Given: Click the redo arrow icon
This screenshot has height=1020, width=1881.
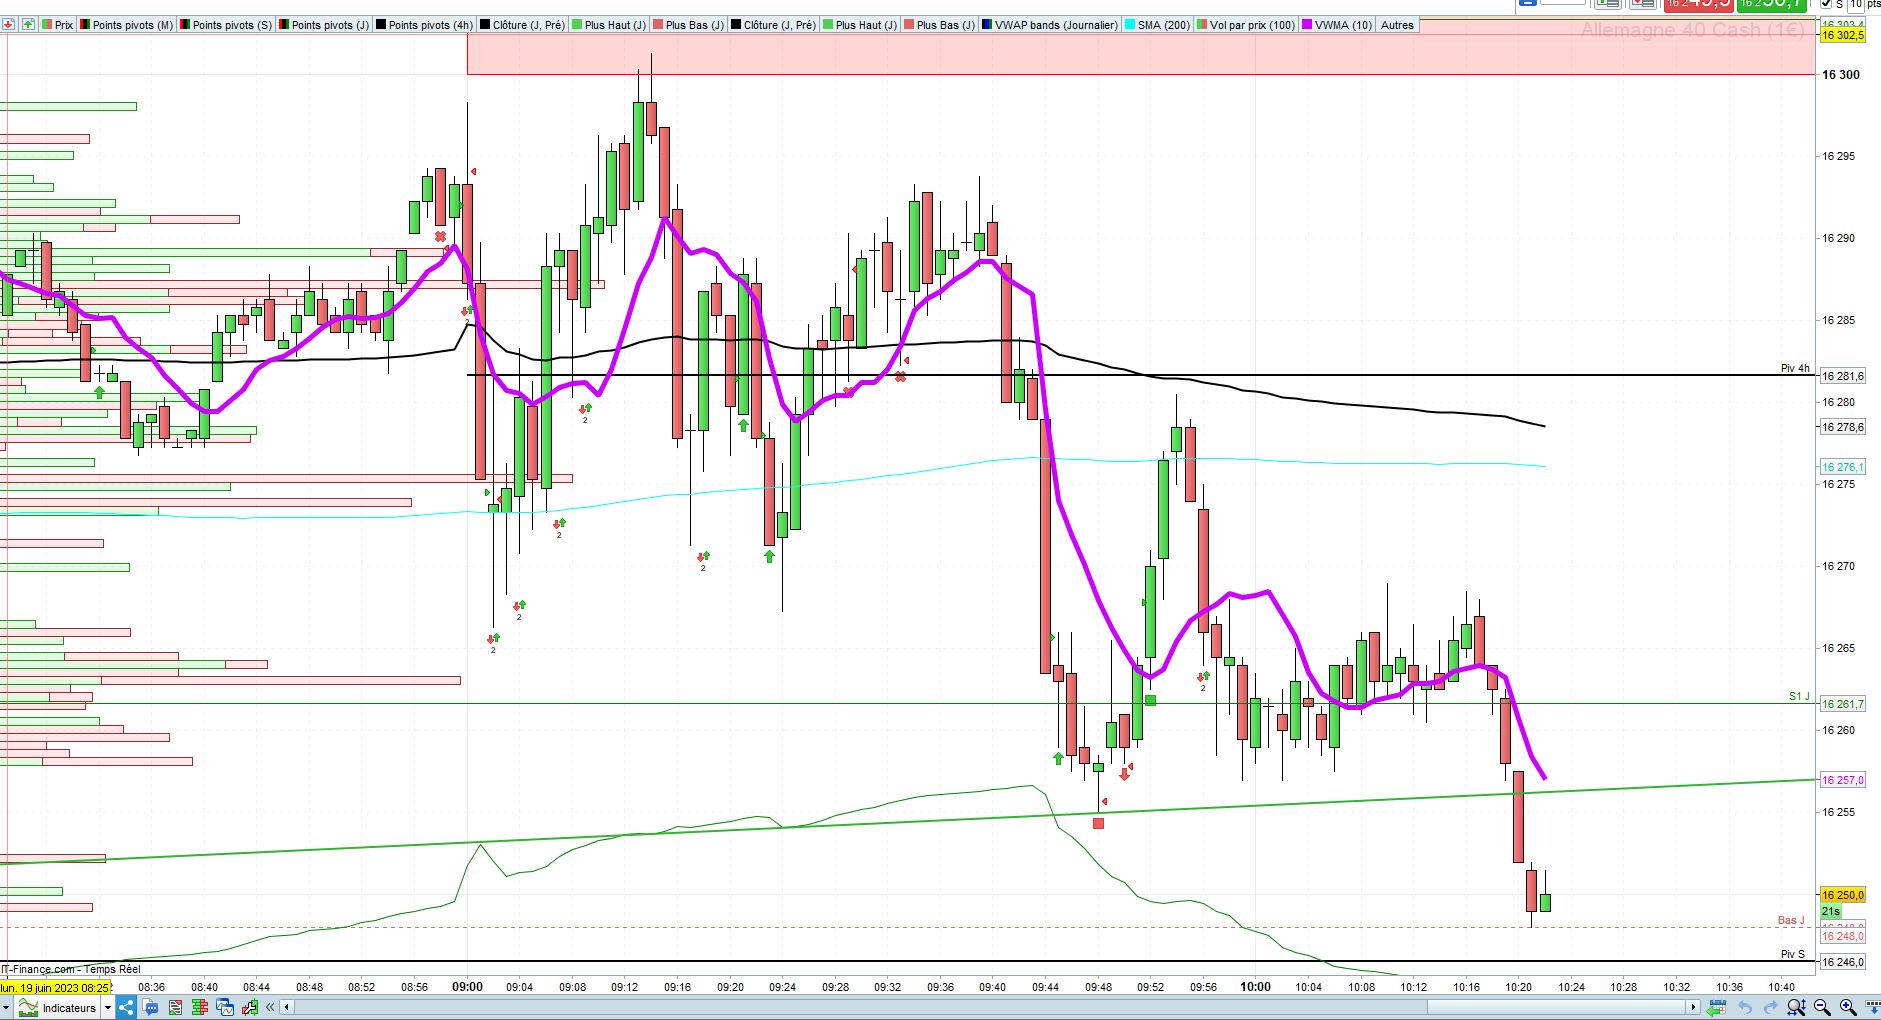Looking at the screenshot, I should tap(1770, 1007).
